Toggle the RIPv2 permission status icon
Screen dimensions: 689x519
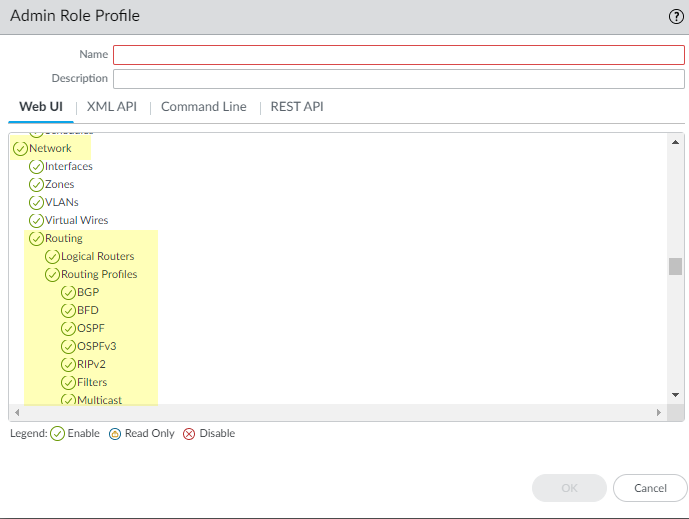pos(68,365)
